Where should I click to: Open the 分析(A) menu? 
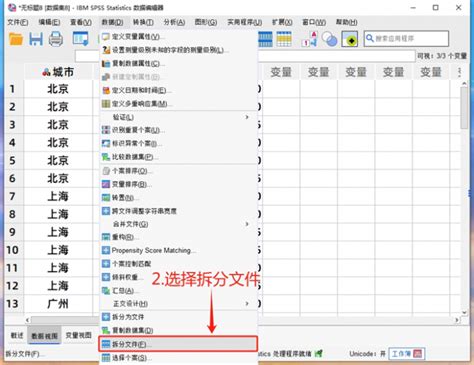174,22
